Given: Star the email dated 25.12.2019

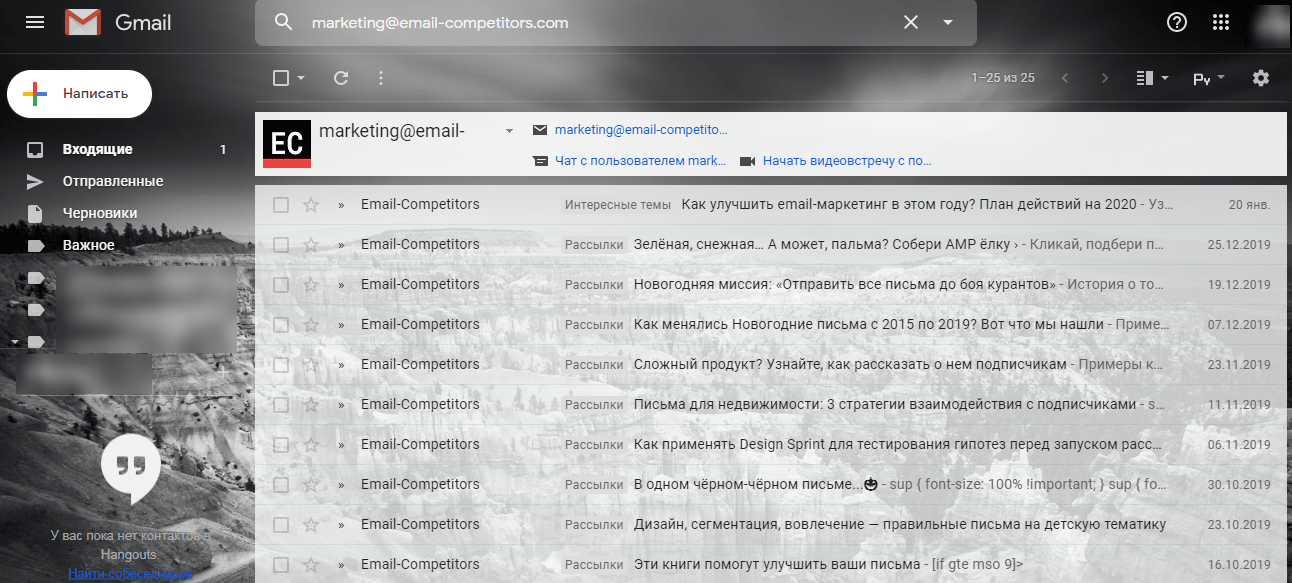Looking at the screenshot, I should (x=311, y=245).
